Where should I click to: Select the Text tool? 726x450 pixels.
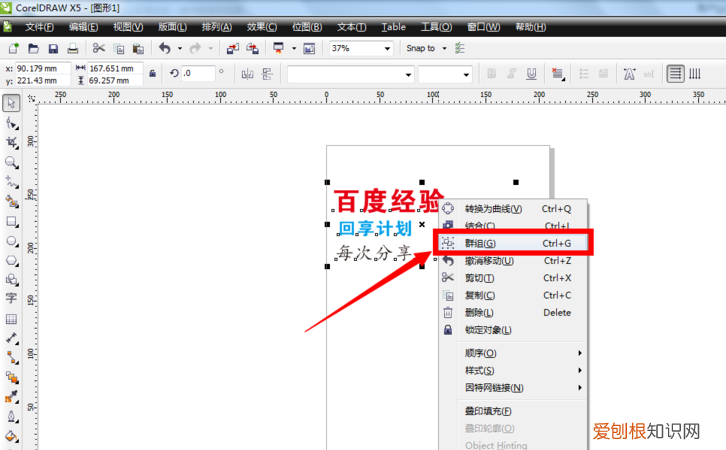(x=11, y=298)
